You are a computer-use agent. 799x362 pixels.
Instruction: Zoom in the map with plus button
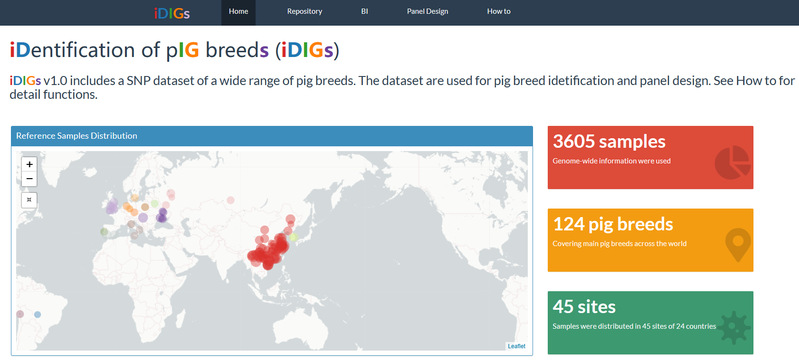(30, 164)
